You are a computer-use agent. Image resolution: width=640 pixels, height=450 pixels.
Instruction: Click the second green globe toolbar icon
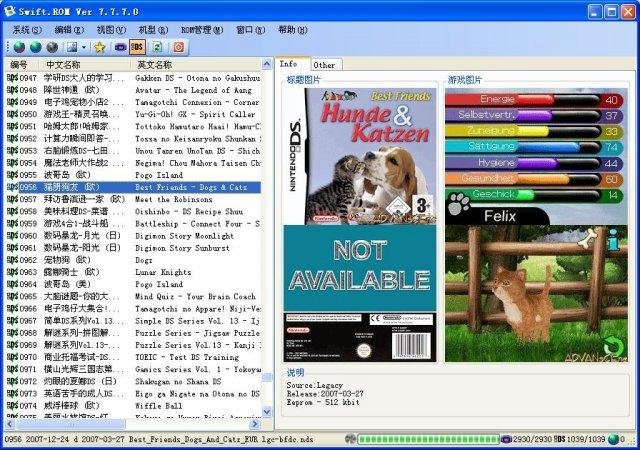click(x=36, y=47)
